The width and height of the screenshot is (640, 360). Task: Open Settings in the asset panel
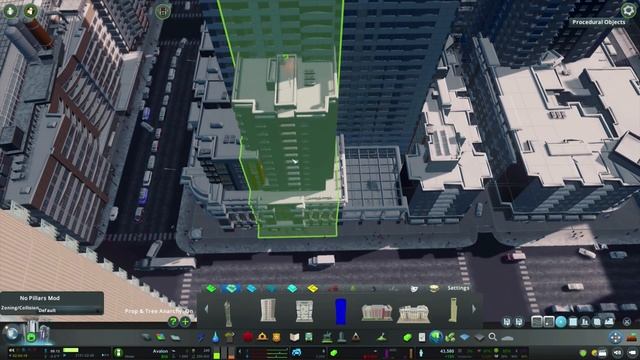click(458, 288)
